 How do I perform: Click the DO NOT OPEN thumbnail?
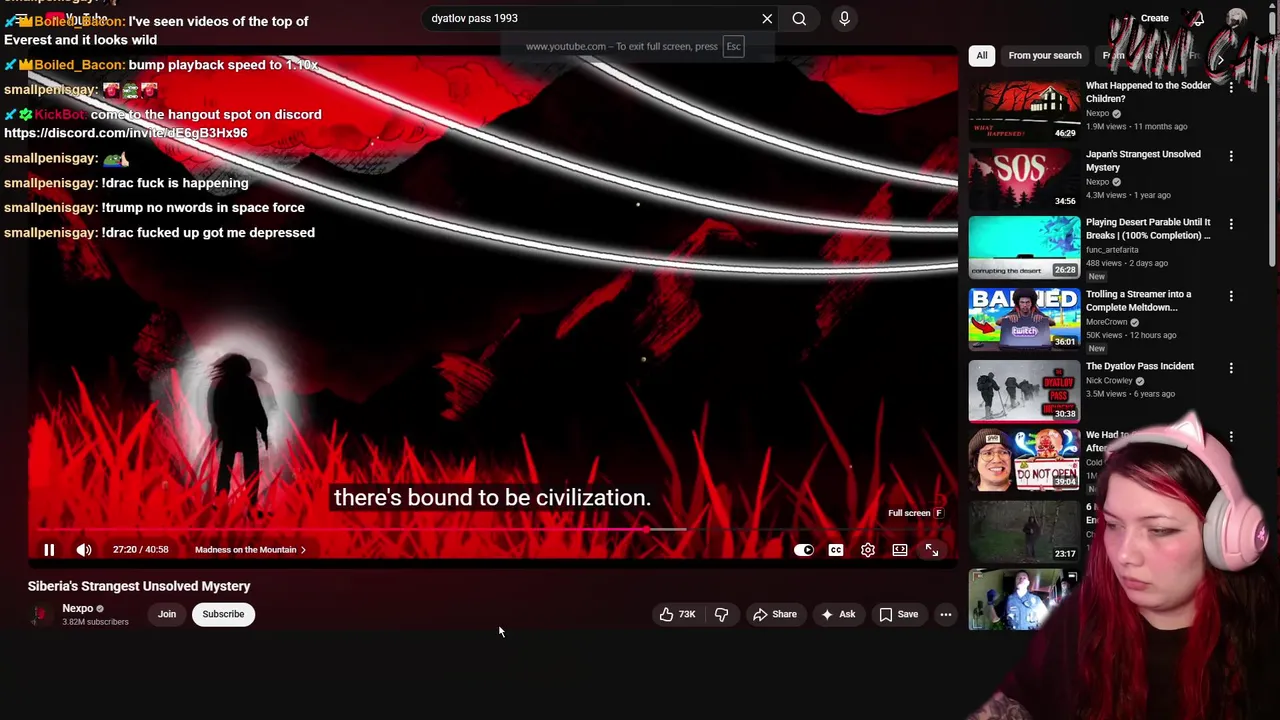(1024, 460)
